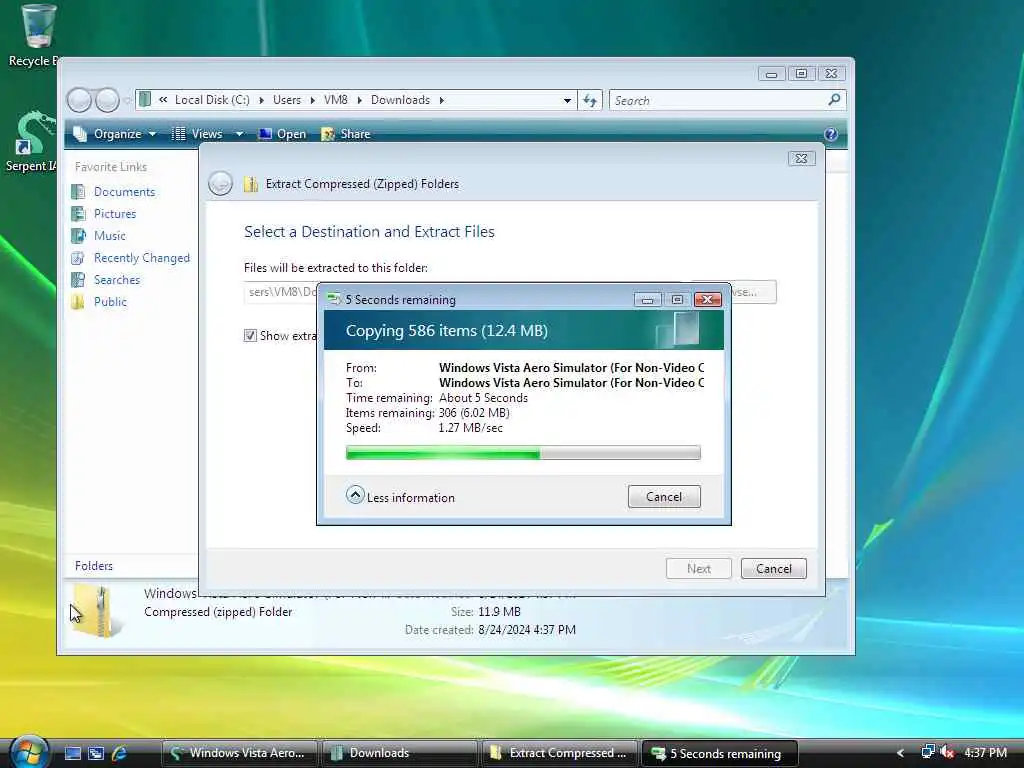
Task: Click the Searches favorite link icon
Action: point(78,280)
